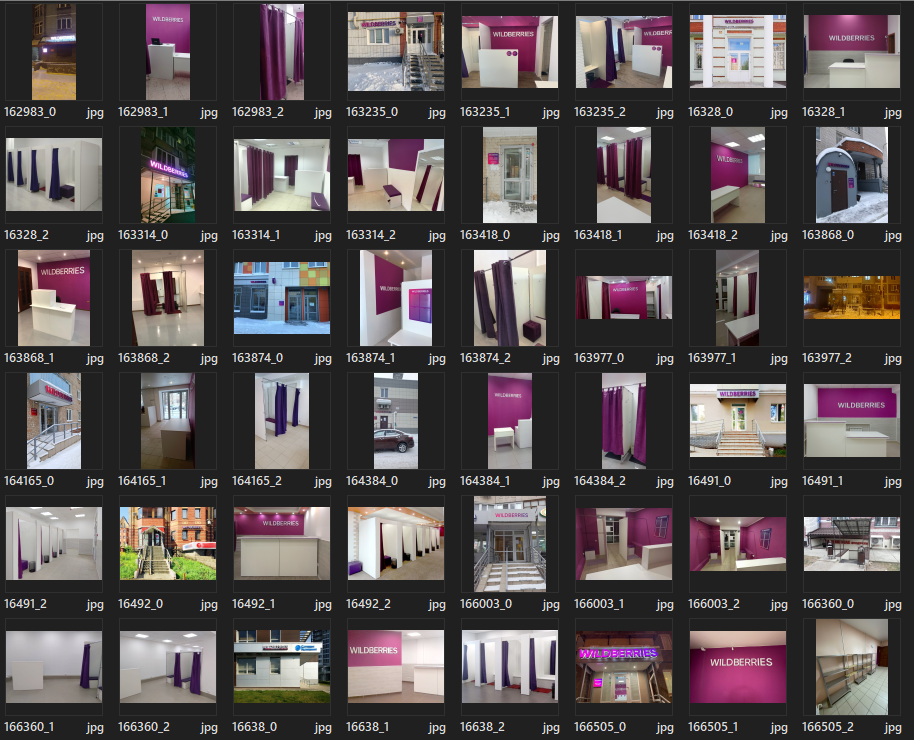
Task: Choose the 16492_0 brick building thumbnail
Action: pyautogui.click(x=168, y=544)
